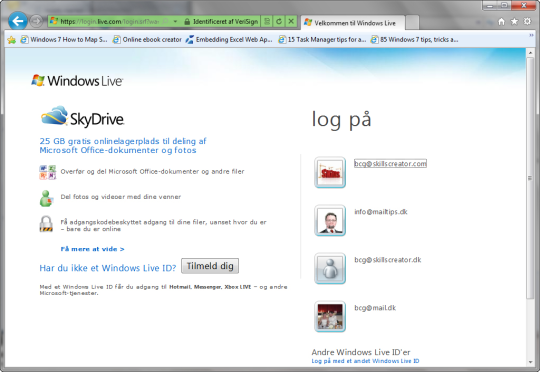Stop loading with the X icon
Image resolution: width=540 pixels, height=372 pixels.
(291, 21)
